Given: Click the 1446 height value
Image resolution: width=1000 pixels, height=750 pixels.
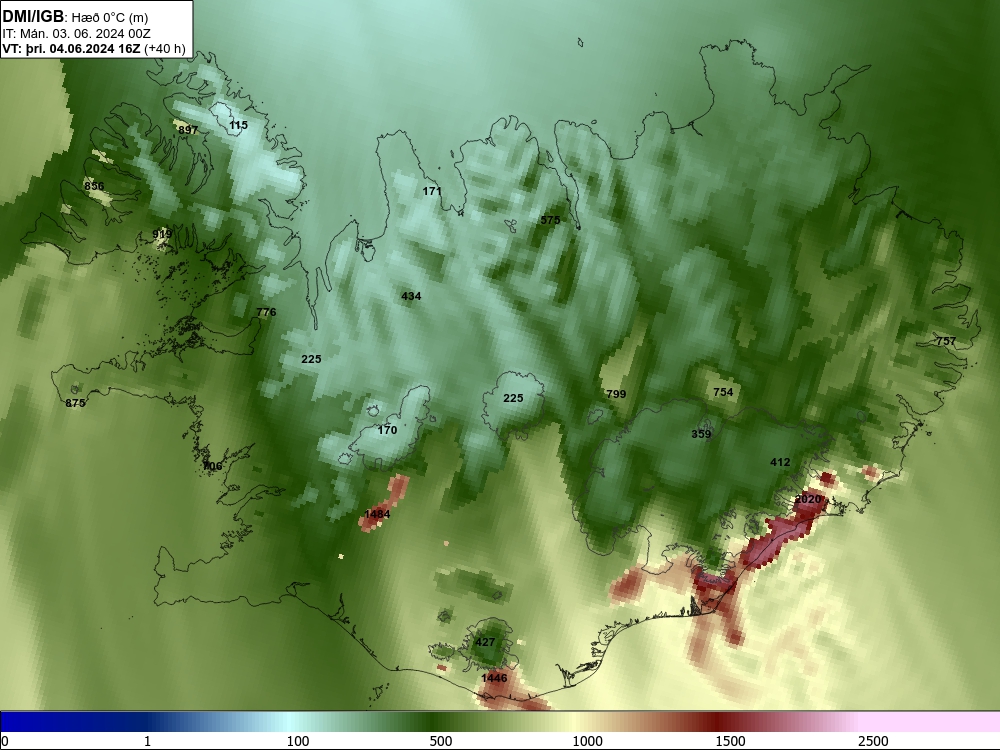Looking at the screenshot, I should [x=494, y=678].
